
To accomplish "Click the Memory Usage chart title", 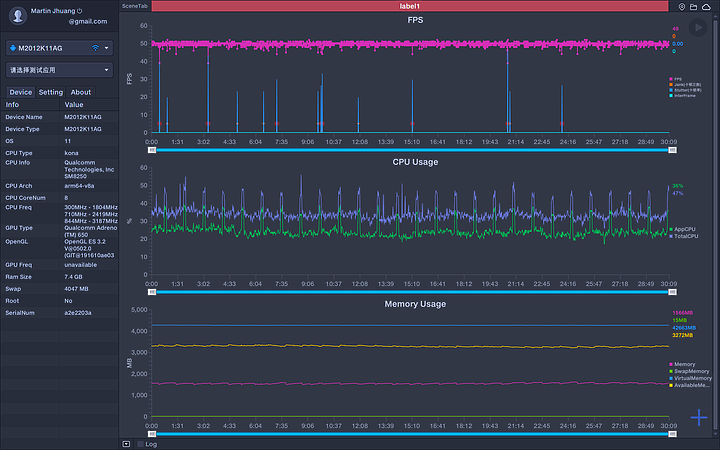I will pos(415,304).
